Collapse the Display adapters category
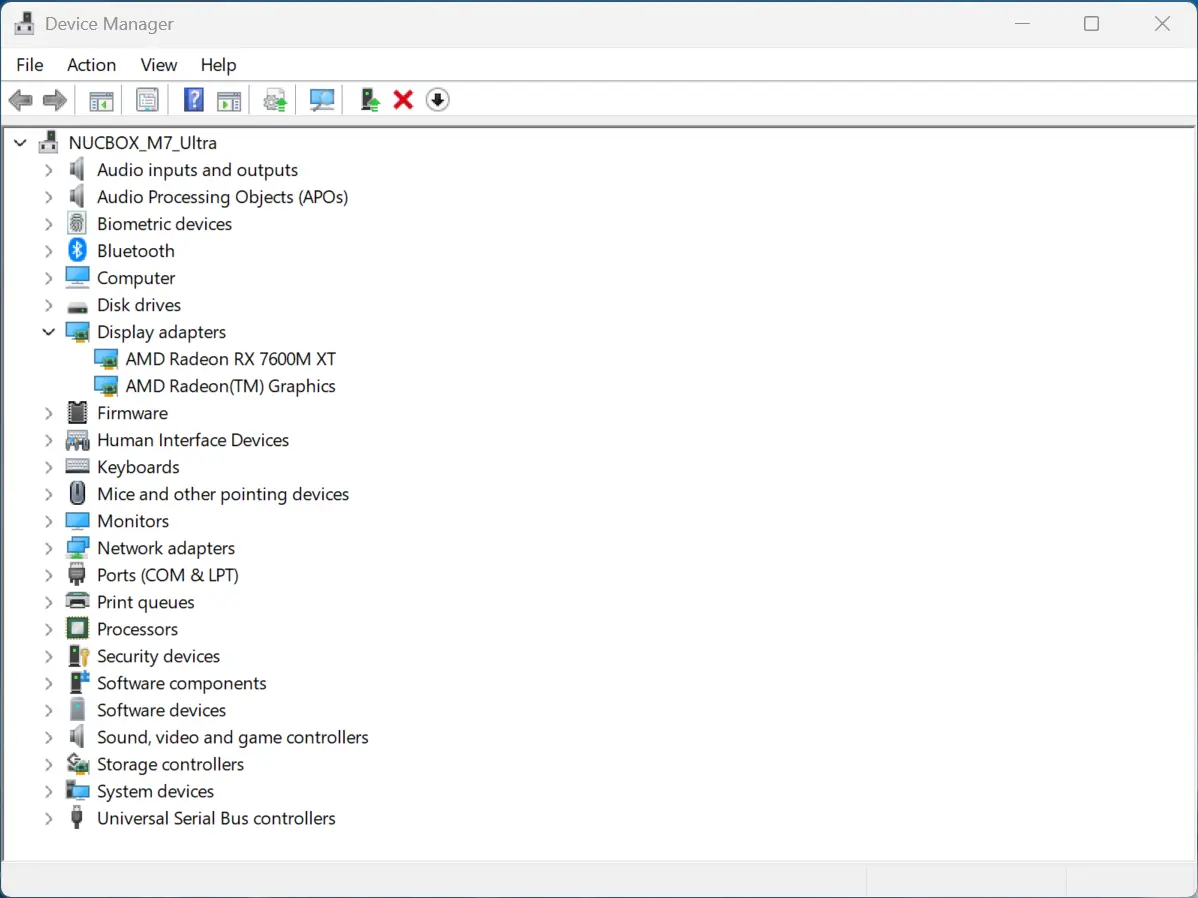This screenshot has width=1198, height=898. coord(49,332)
